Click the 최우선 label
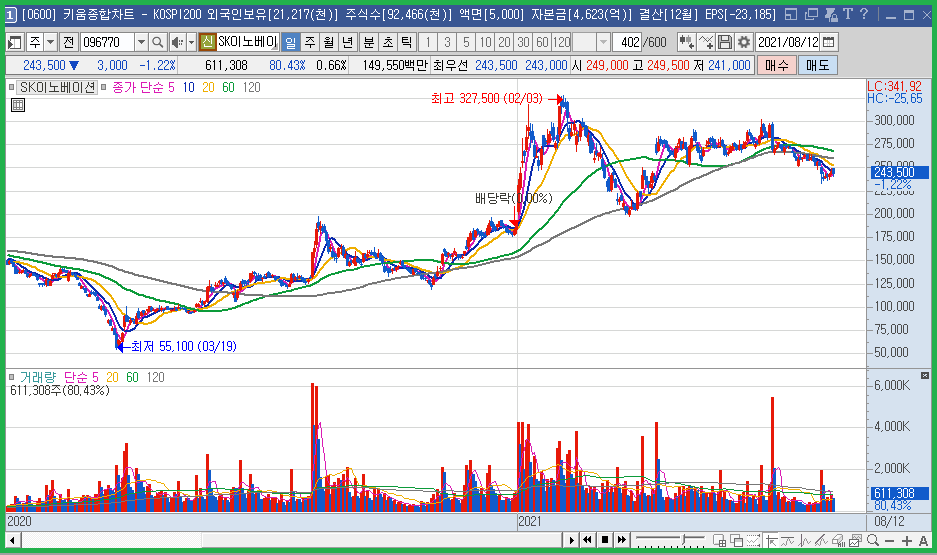Image resolution: width=937 pixels, height=555 pixels. 450,65
